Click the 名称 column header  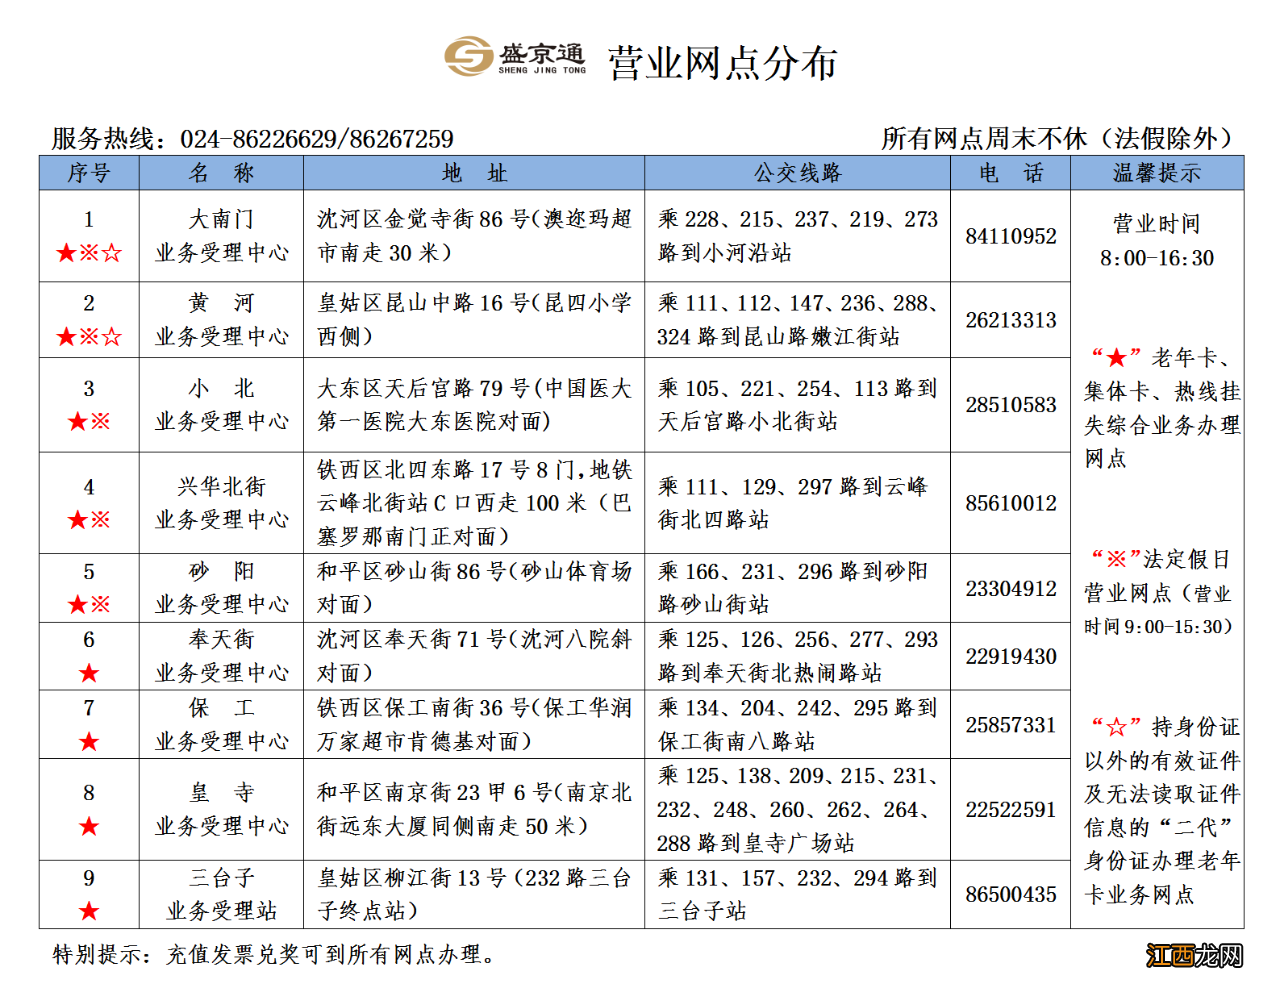tap(221, 174)
